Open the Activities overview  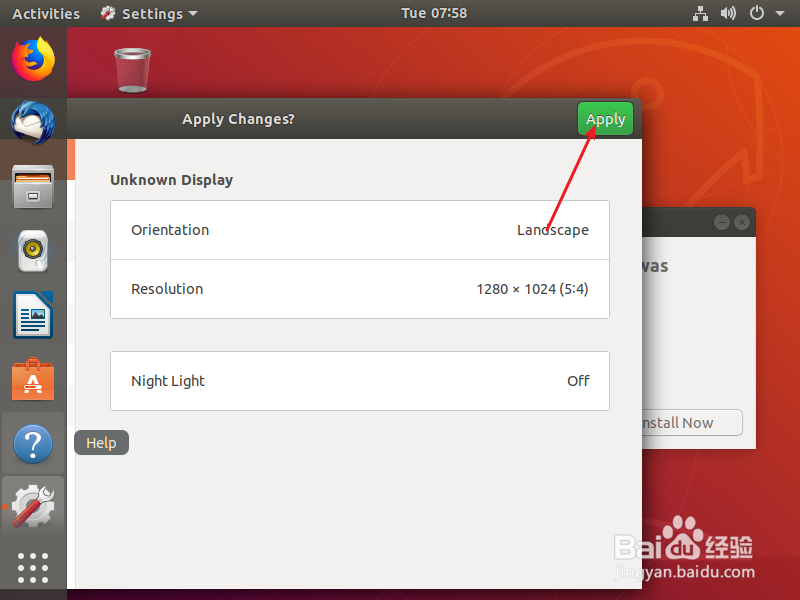click(x=46, y=13)
